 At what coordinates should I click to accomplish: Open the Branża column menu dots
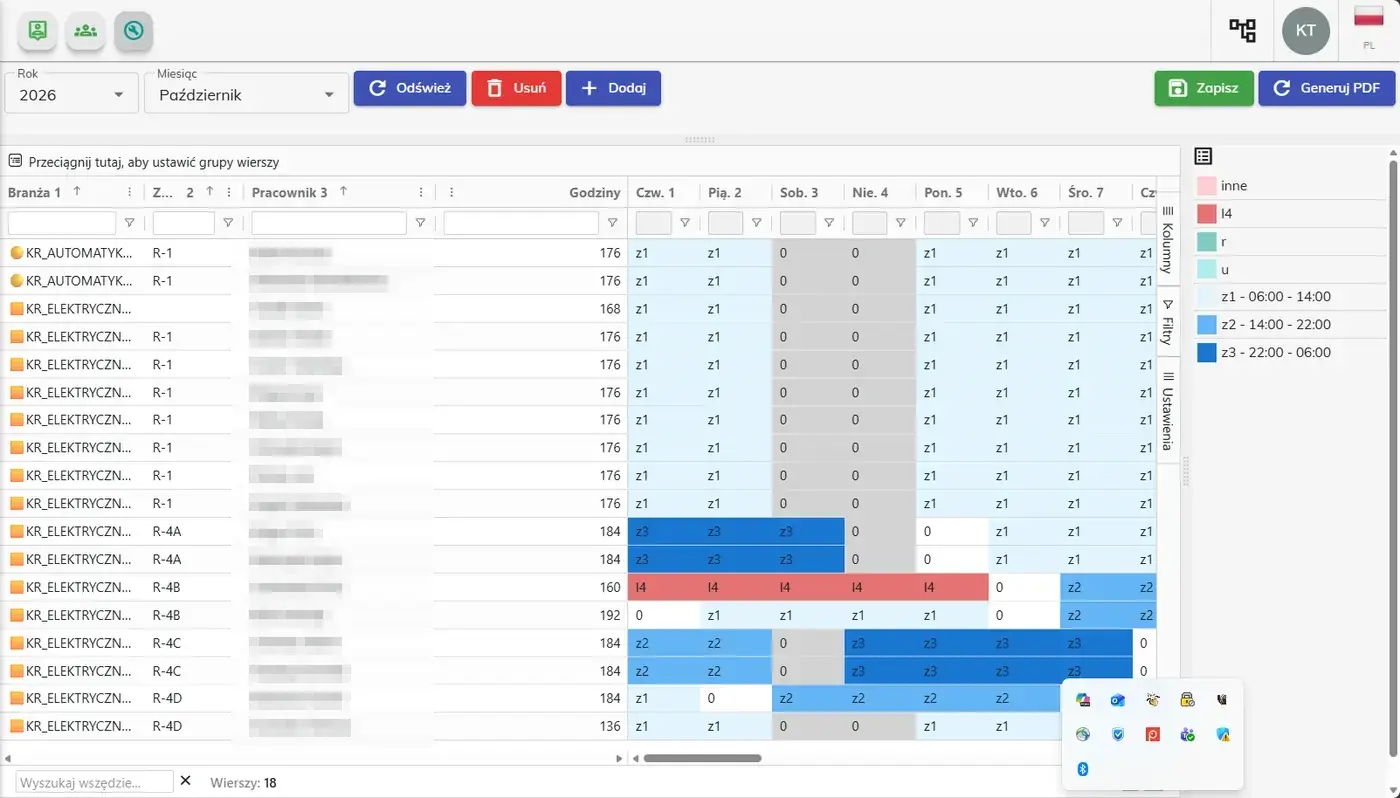tap(129, 192)
